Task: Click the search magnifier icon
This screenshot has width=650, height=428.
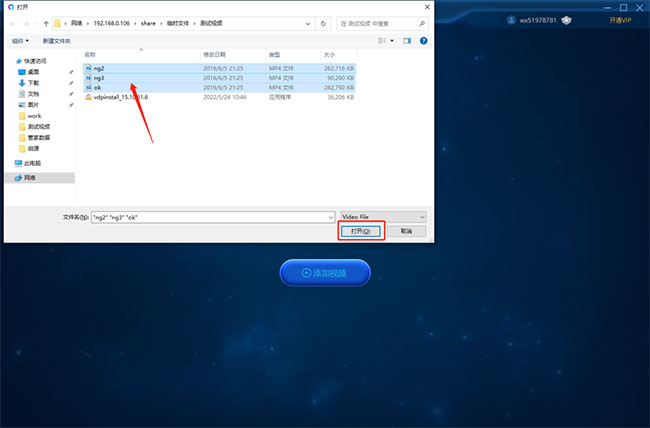Action: click(x=422, y=24)
